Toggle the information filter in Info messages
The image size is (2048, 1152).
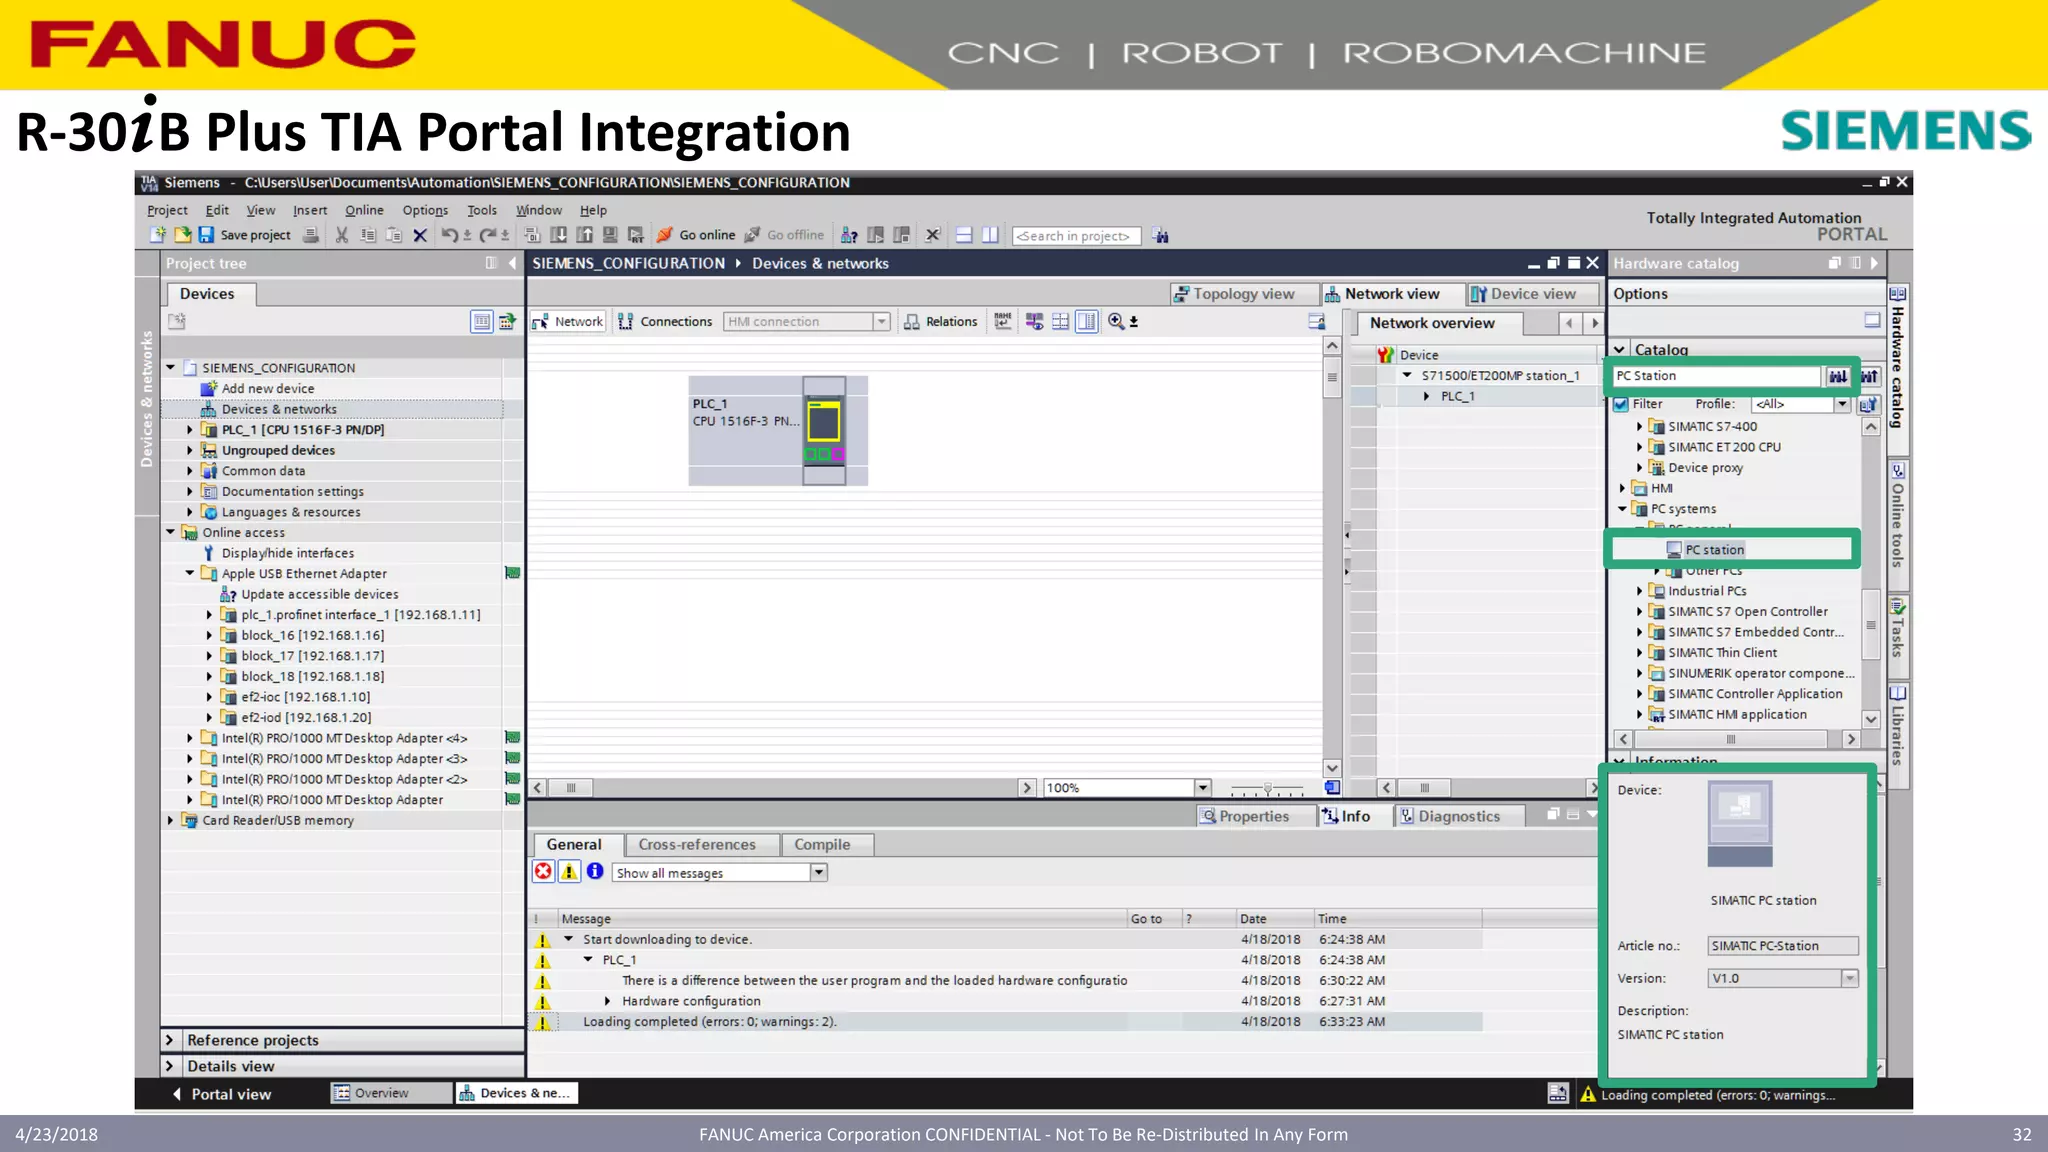(x=595, y=872)
